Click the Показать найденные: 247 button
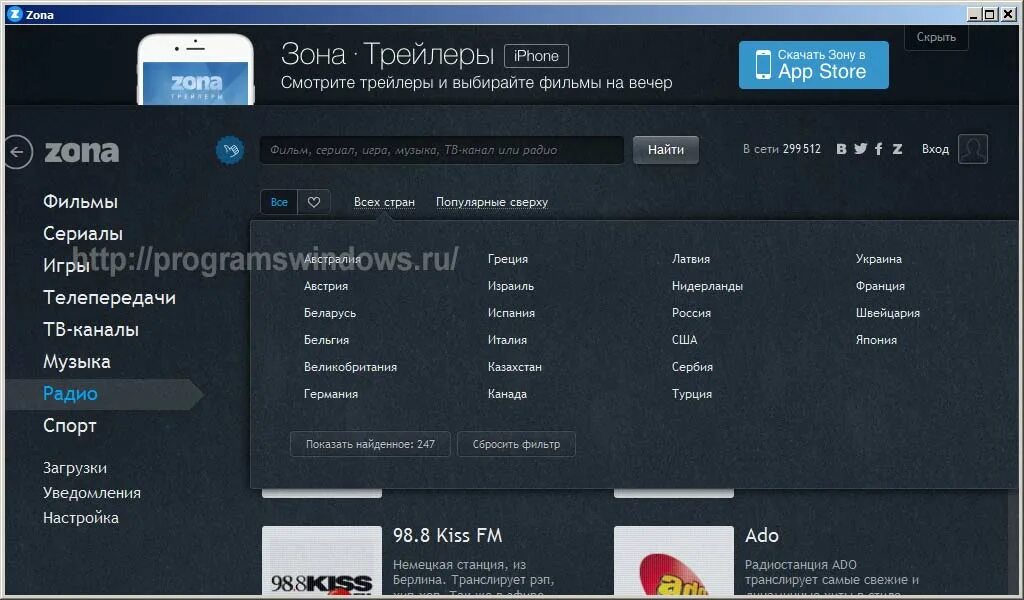 370,444
